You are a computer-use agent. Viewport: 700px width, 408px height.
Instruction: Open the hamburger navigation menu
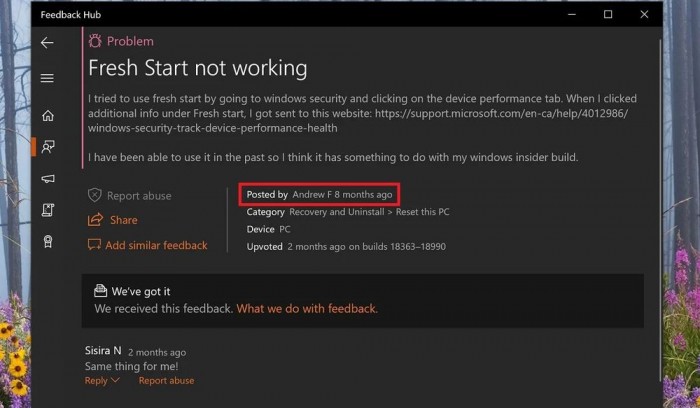pyautogui.click(x=47, y=78)
